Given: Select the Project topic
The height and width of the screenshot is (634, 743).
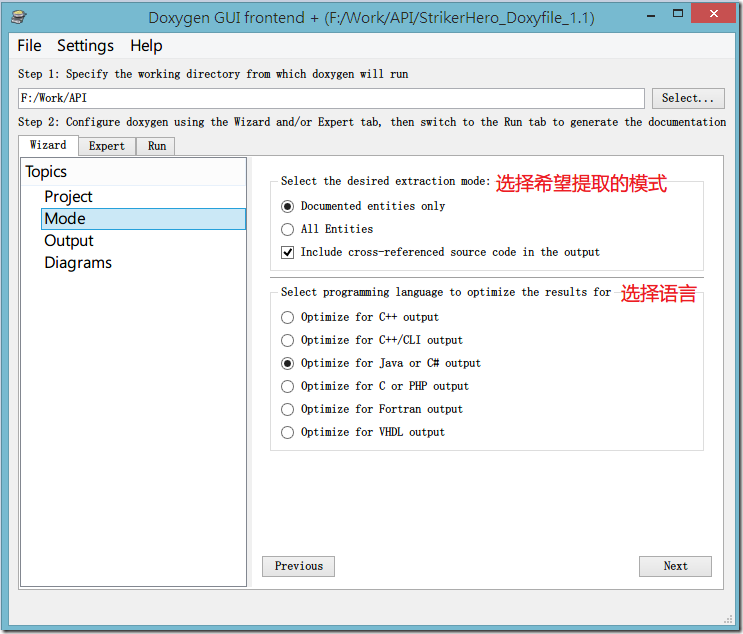Looking at the screenshot, I should tap(68, 196).
